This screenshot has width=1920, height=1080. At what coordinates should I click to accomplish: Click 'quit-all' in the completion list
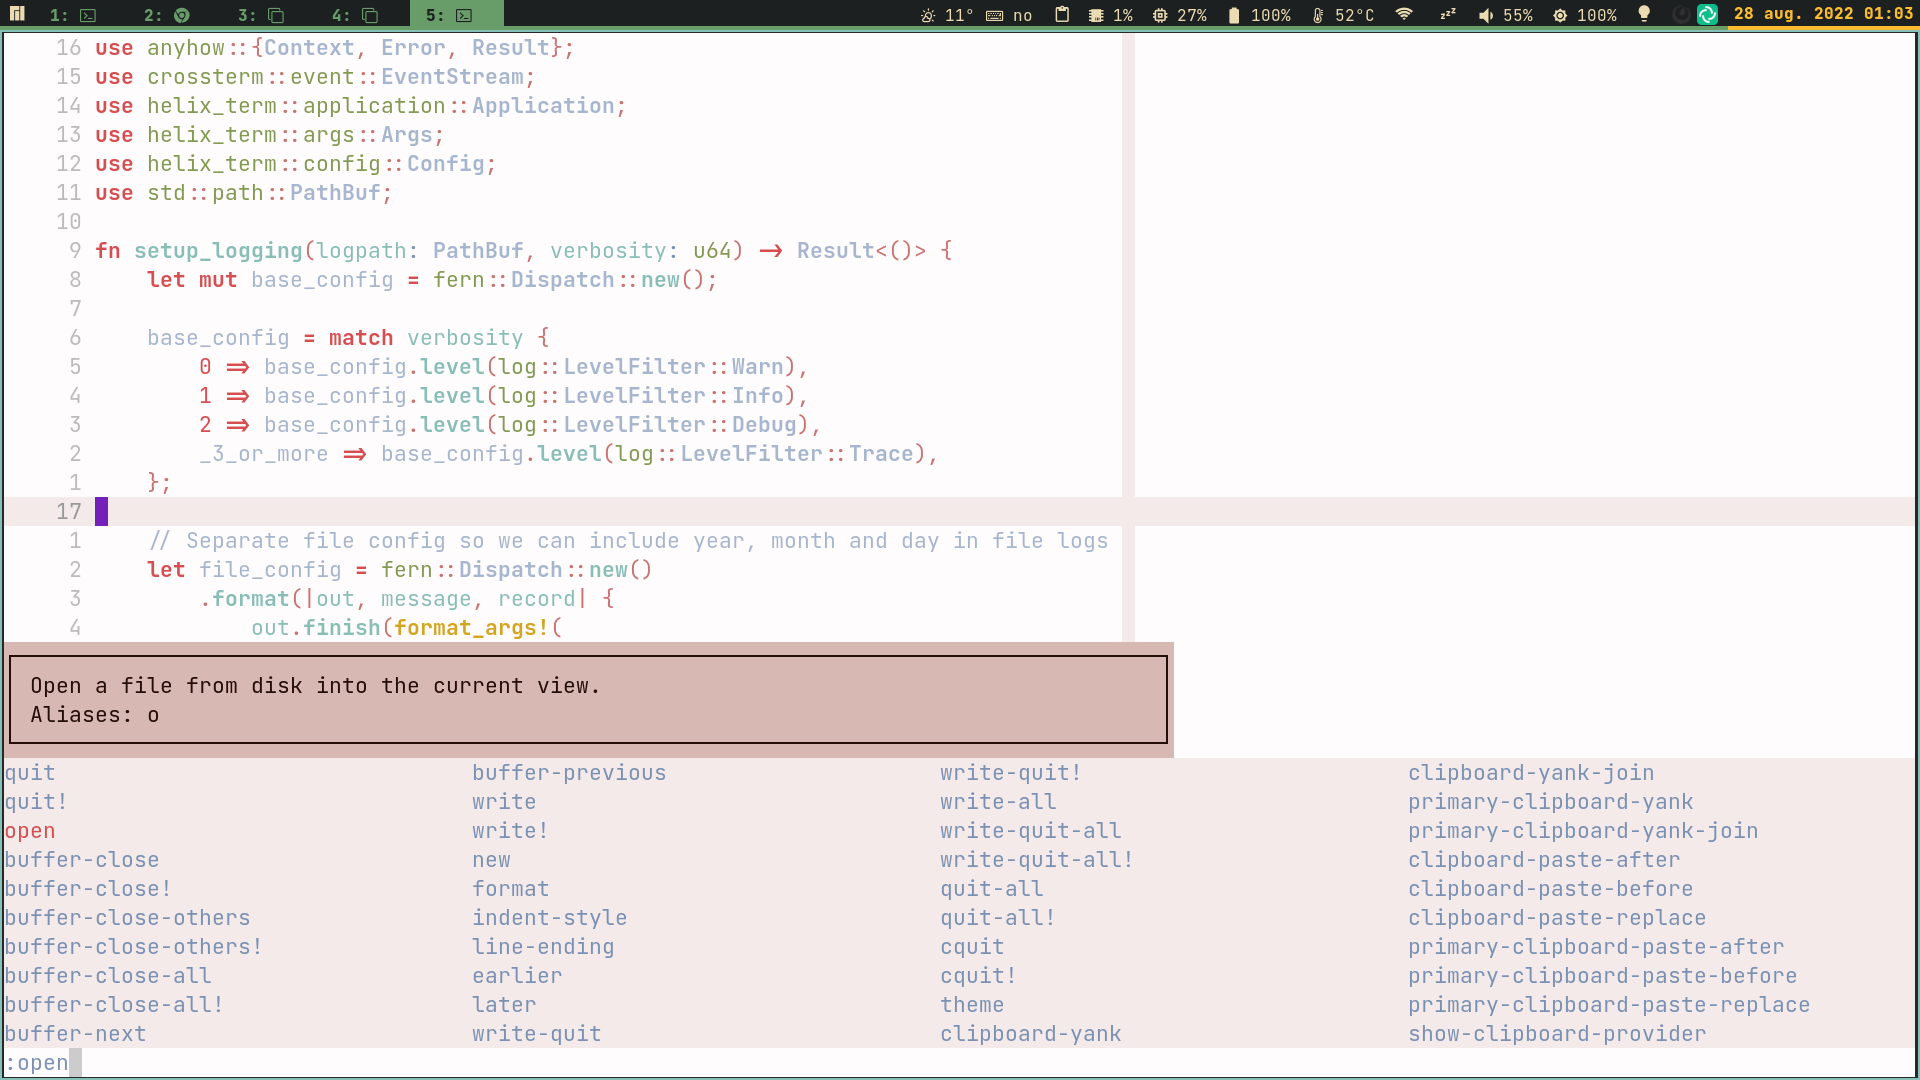[x=991, y=889]
